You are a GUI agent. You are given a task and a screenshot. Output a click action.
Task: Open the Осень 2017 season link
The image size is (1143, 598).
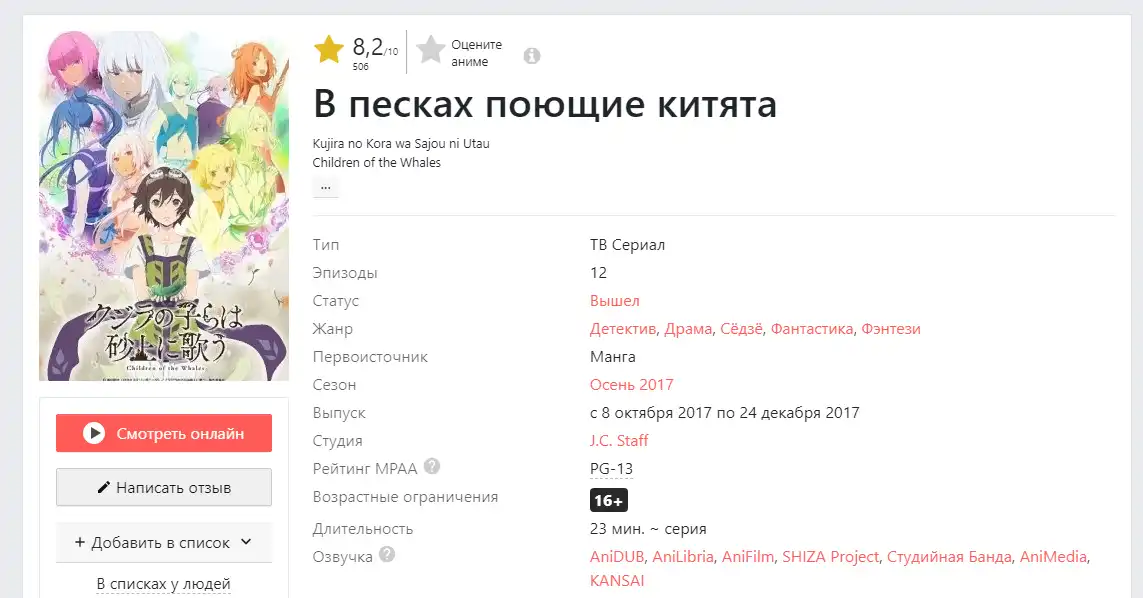coord(631,384)
